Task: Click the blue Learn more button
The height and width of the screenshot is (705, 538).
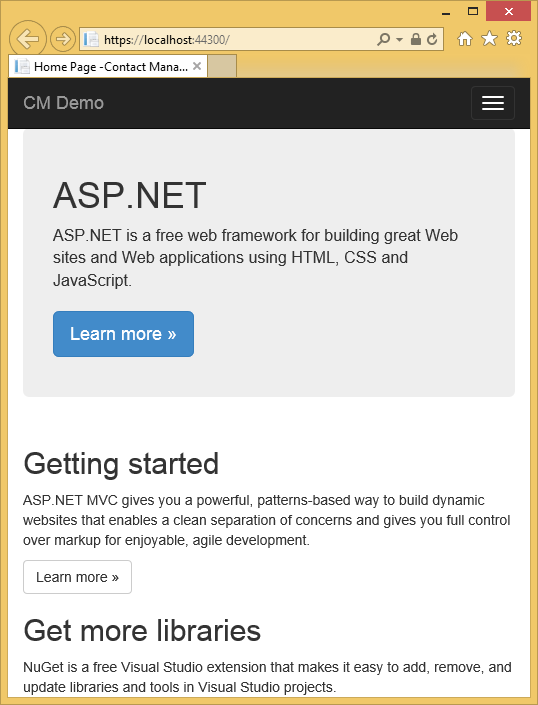Action: pyautogui.click(x=123, y=334)
